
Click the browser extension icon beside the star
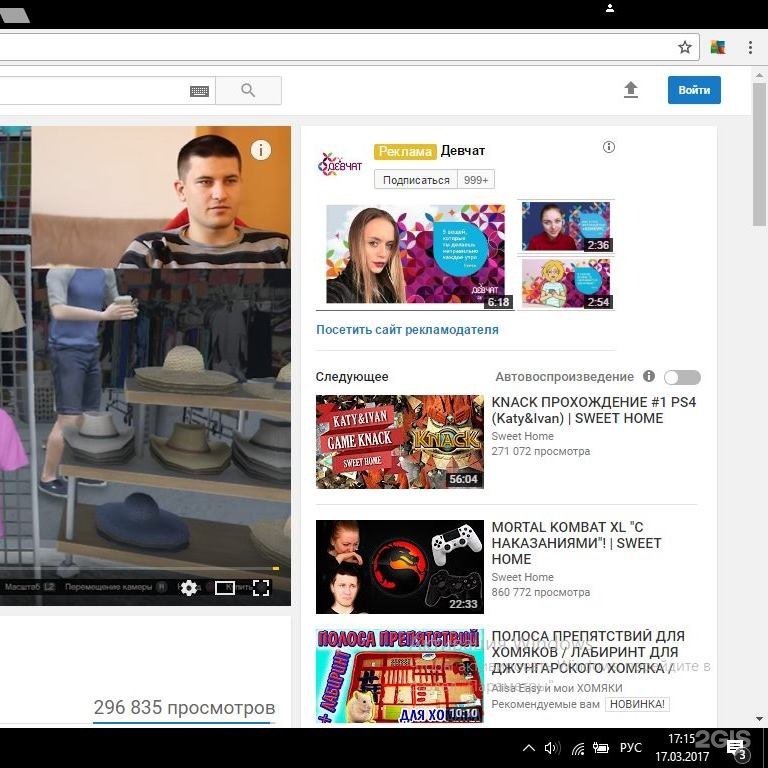717,47
